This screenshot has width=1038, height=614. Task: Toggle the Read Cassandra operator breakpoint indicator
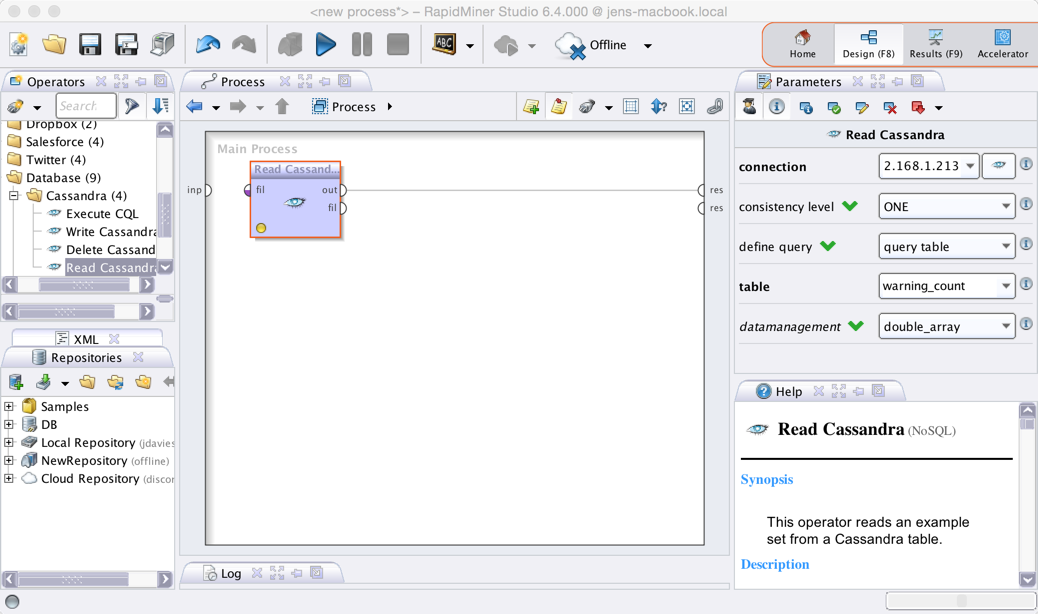tap(261, 228)
